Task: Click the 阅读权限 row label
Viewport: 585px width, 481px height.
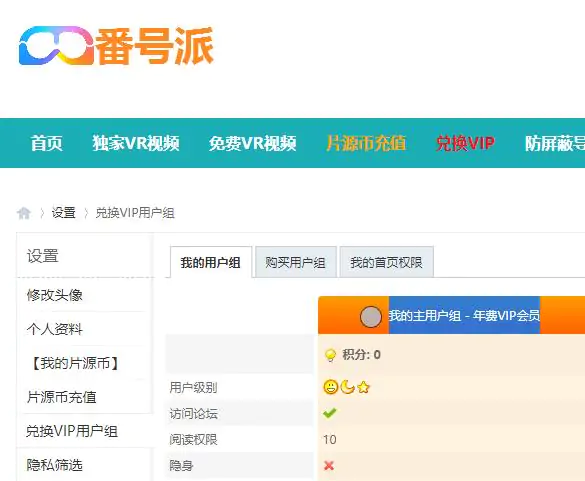Action: pyautogui.click(x=193, y=440)
